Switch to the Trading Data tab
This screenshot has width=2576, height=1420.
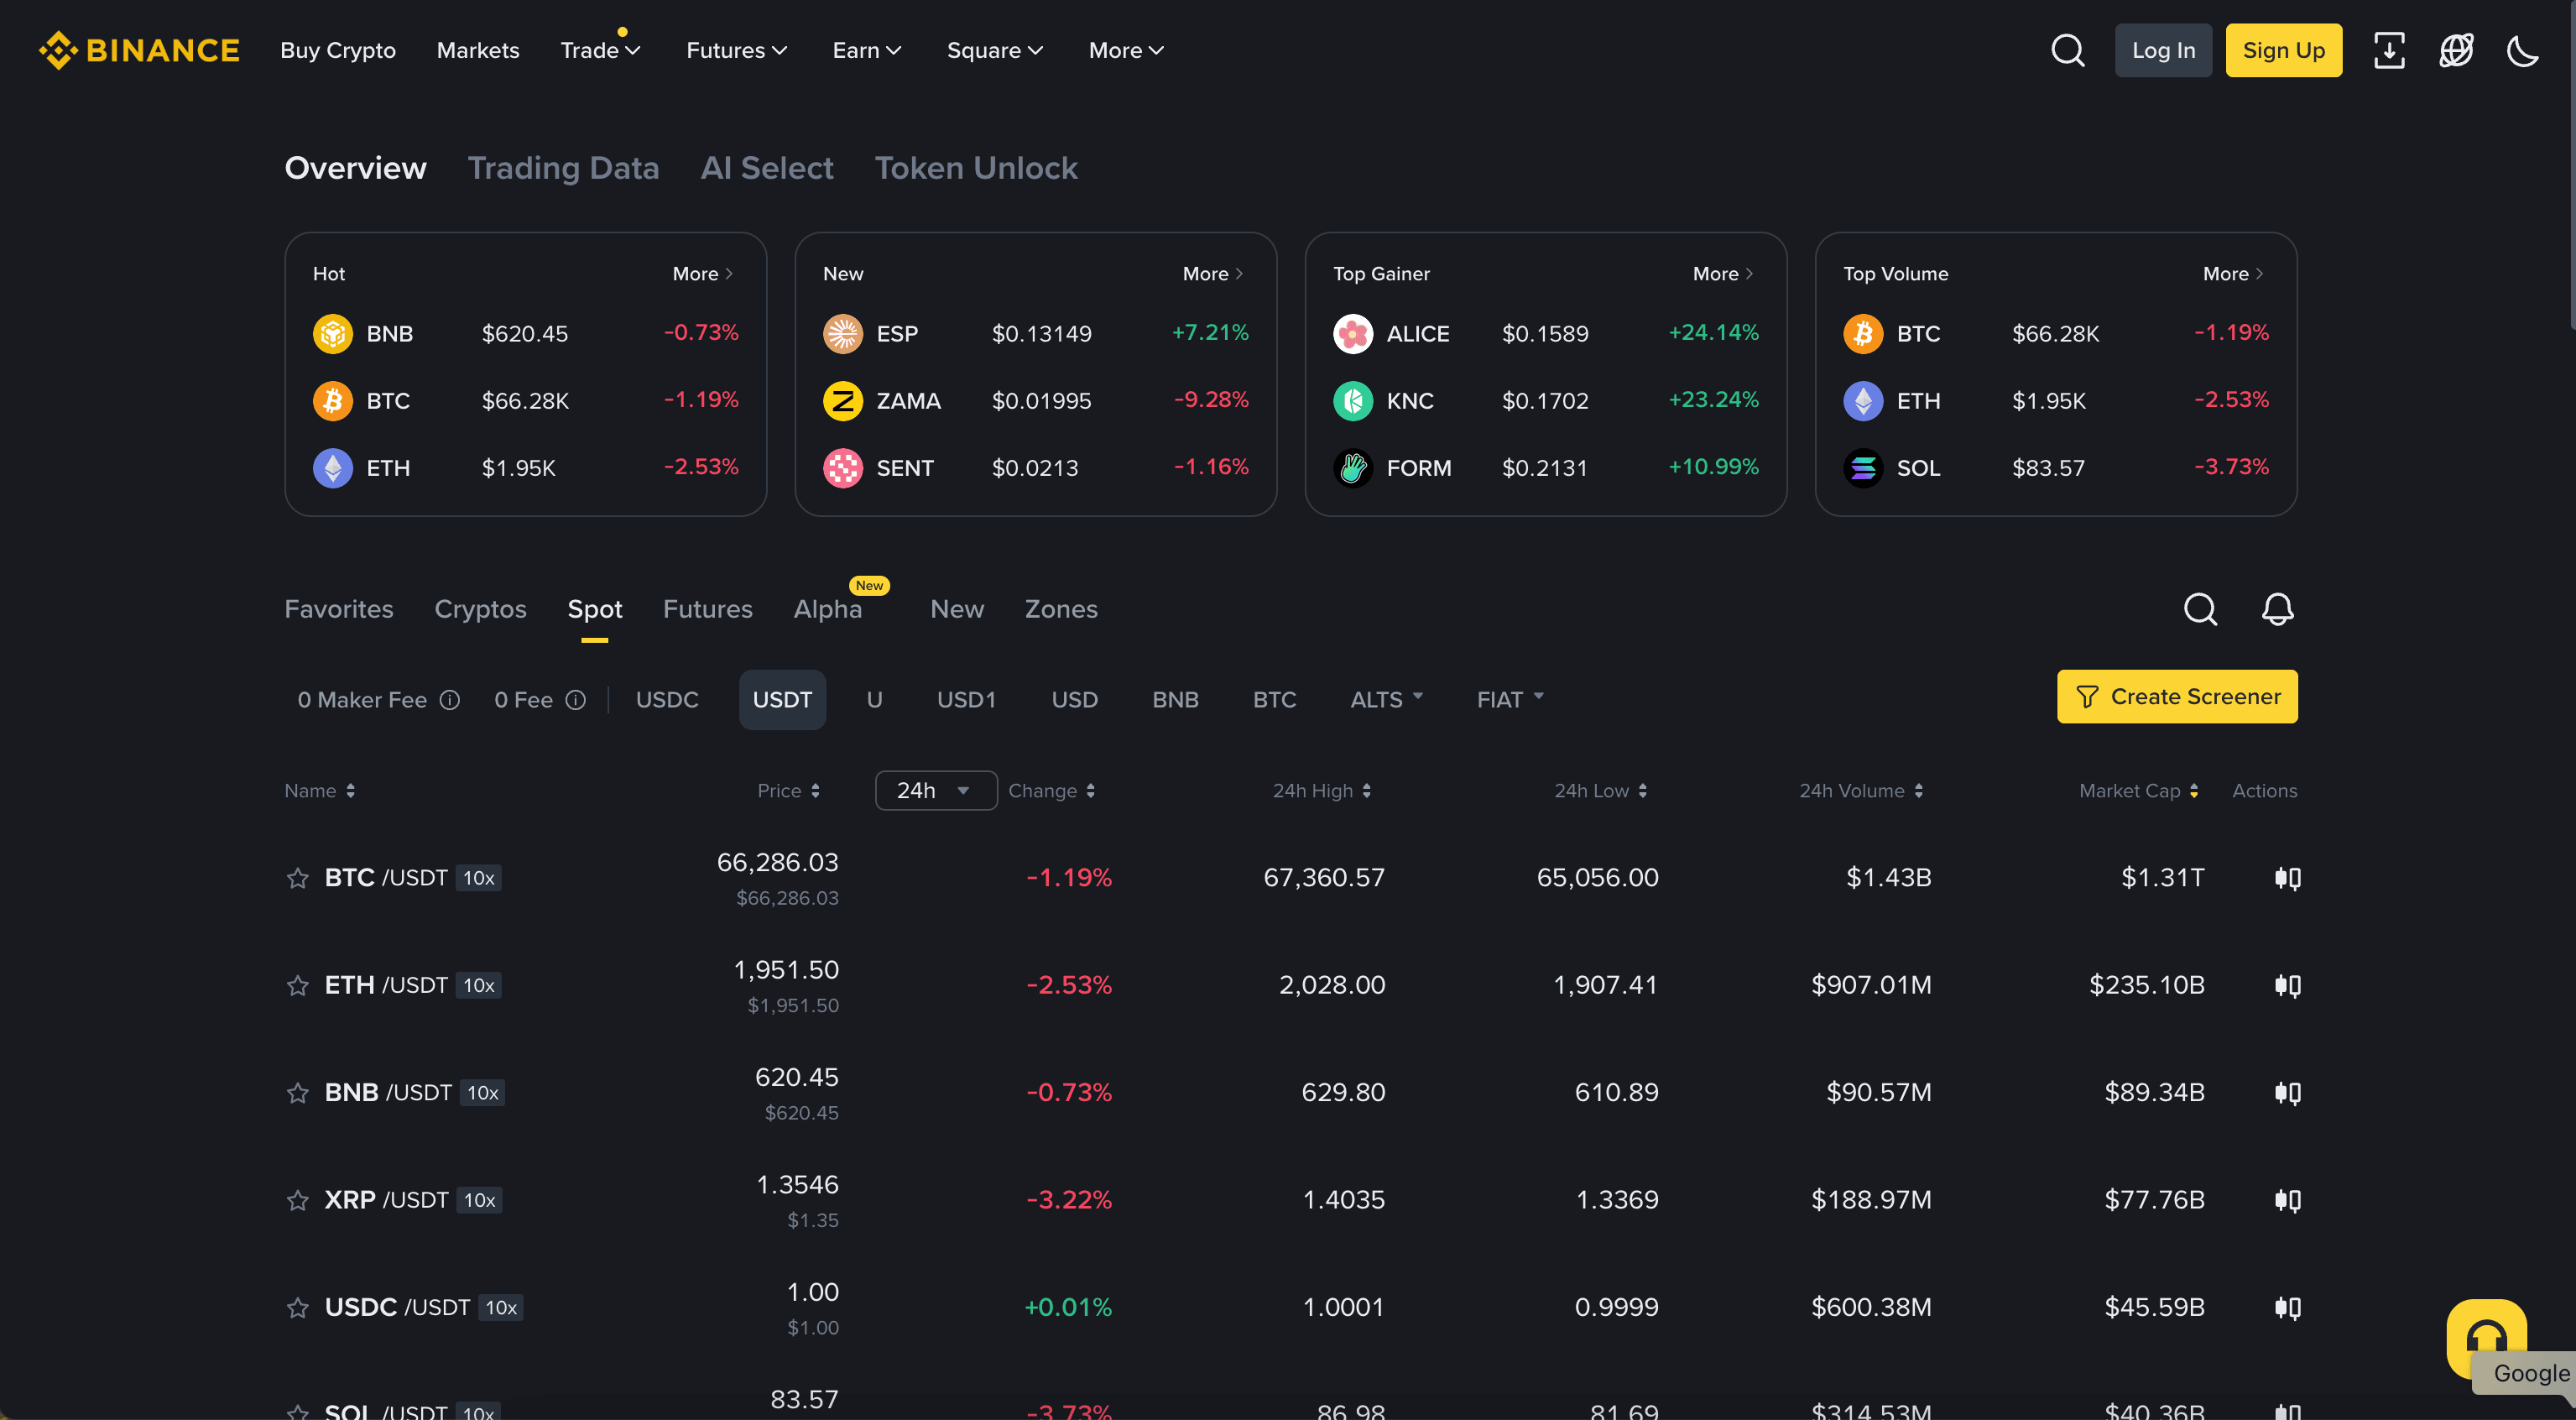pyautogui.click(x=564, y=167)
